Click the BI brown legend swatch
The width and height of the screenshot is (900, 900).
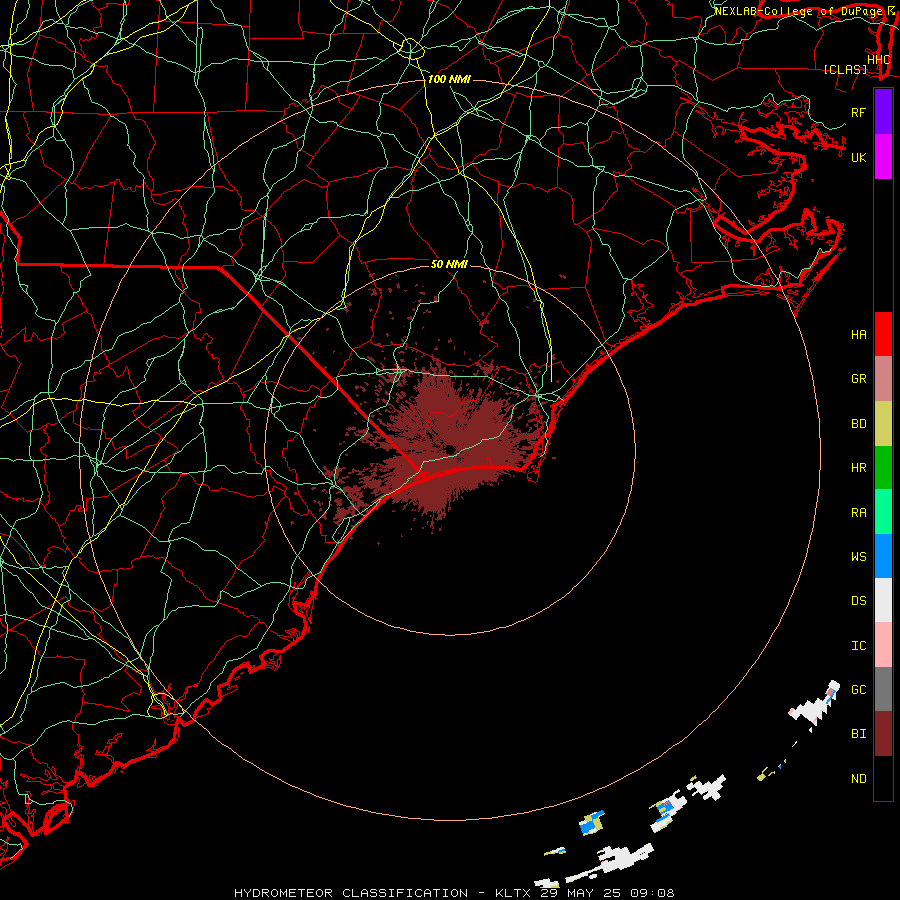tap(883, 734)
